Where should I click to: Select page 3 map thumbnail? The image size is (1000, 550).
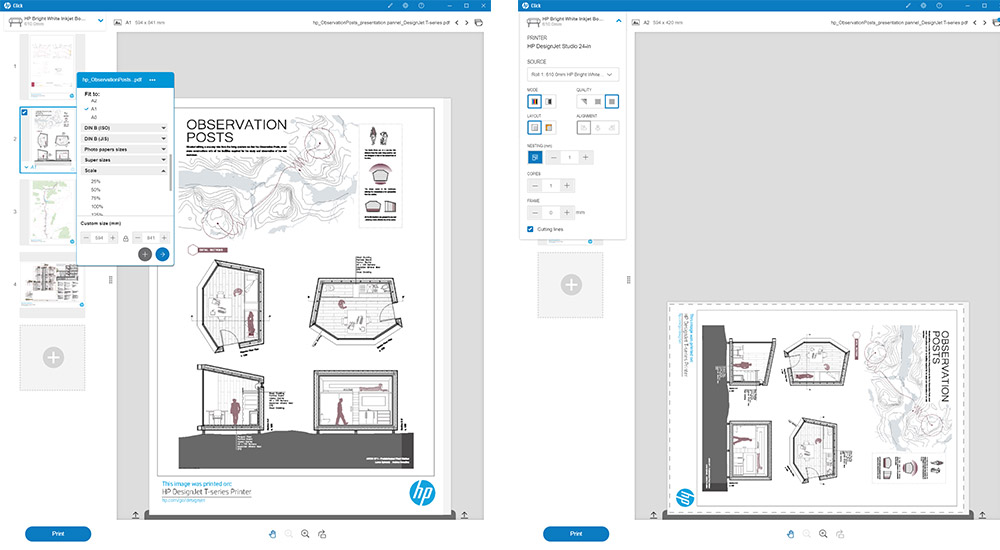(52, 212)
